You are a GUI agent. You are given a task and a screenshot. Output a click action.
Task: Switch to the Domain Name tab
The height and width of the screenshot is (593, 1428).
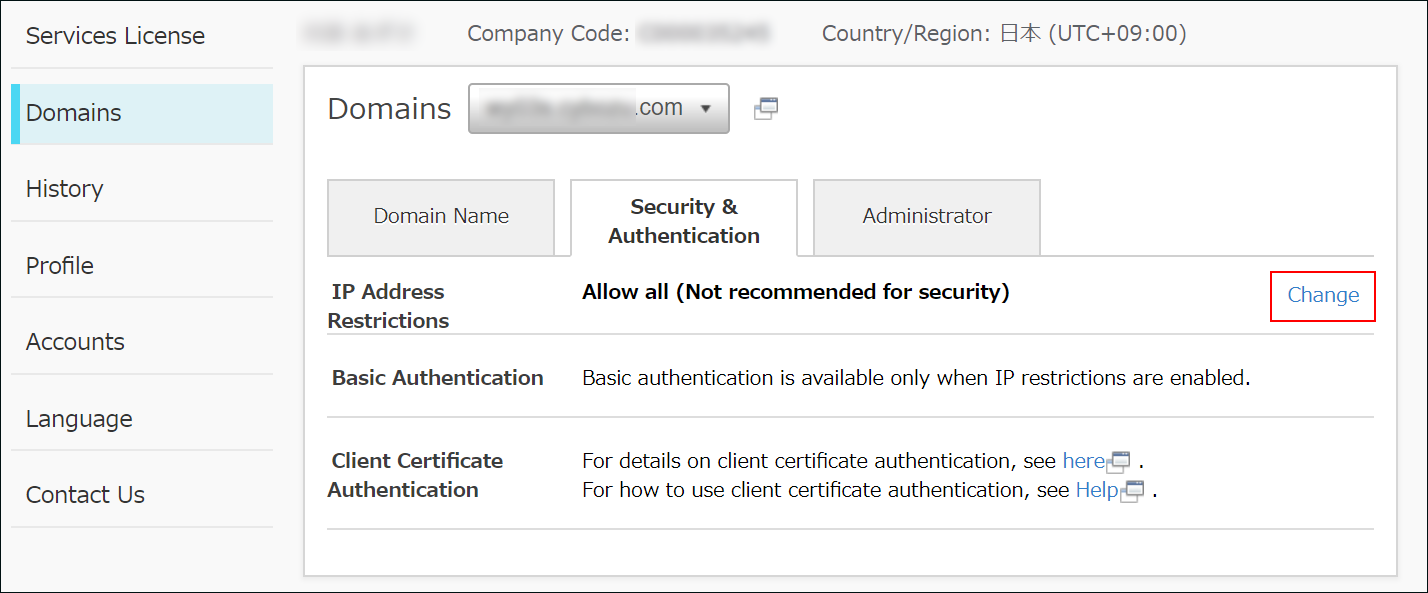click(x=441, y=217)
